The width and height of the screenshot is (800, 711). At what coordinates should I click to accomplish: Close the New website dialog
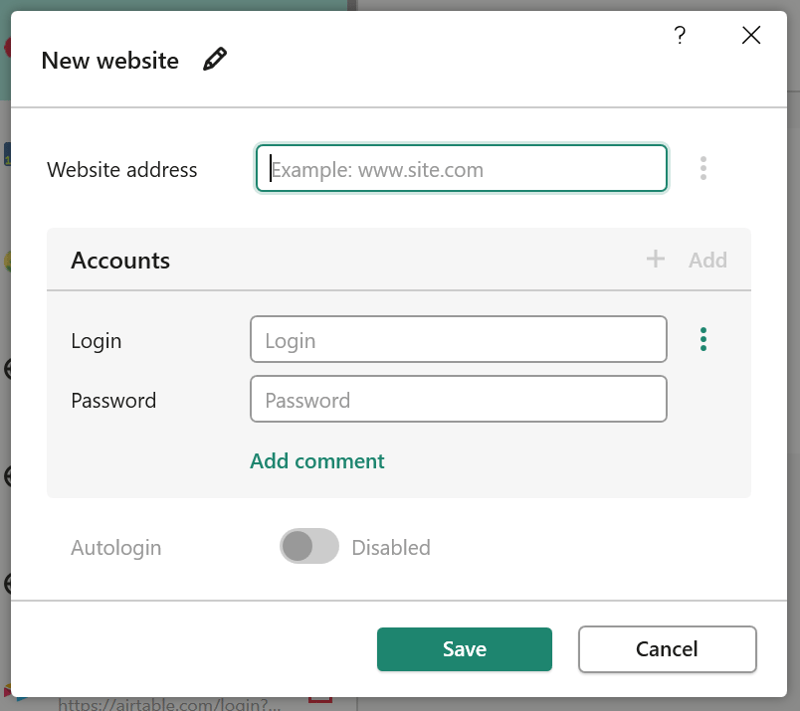pyautogui.click(x=751, y=35)
